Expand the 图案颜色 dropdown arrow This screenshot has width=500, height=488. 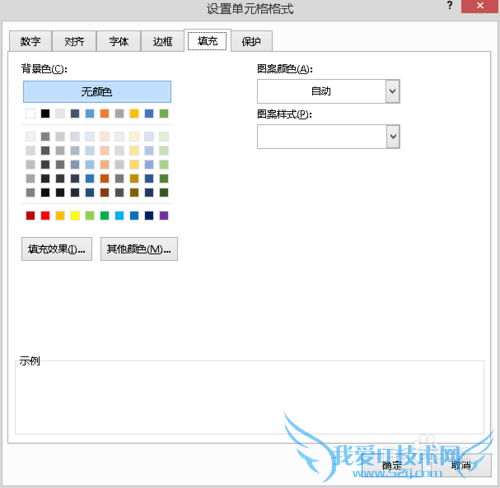(x=393, y=91)
